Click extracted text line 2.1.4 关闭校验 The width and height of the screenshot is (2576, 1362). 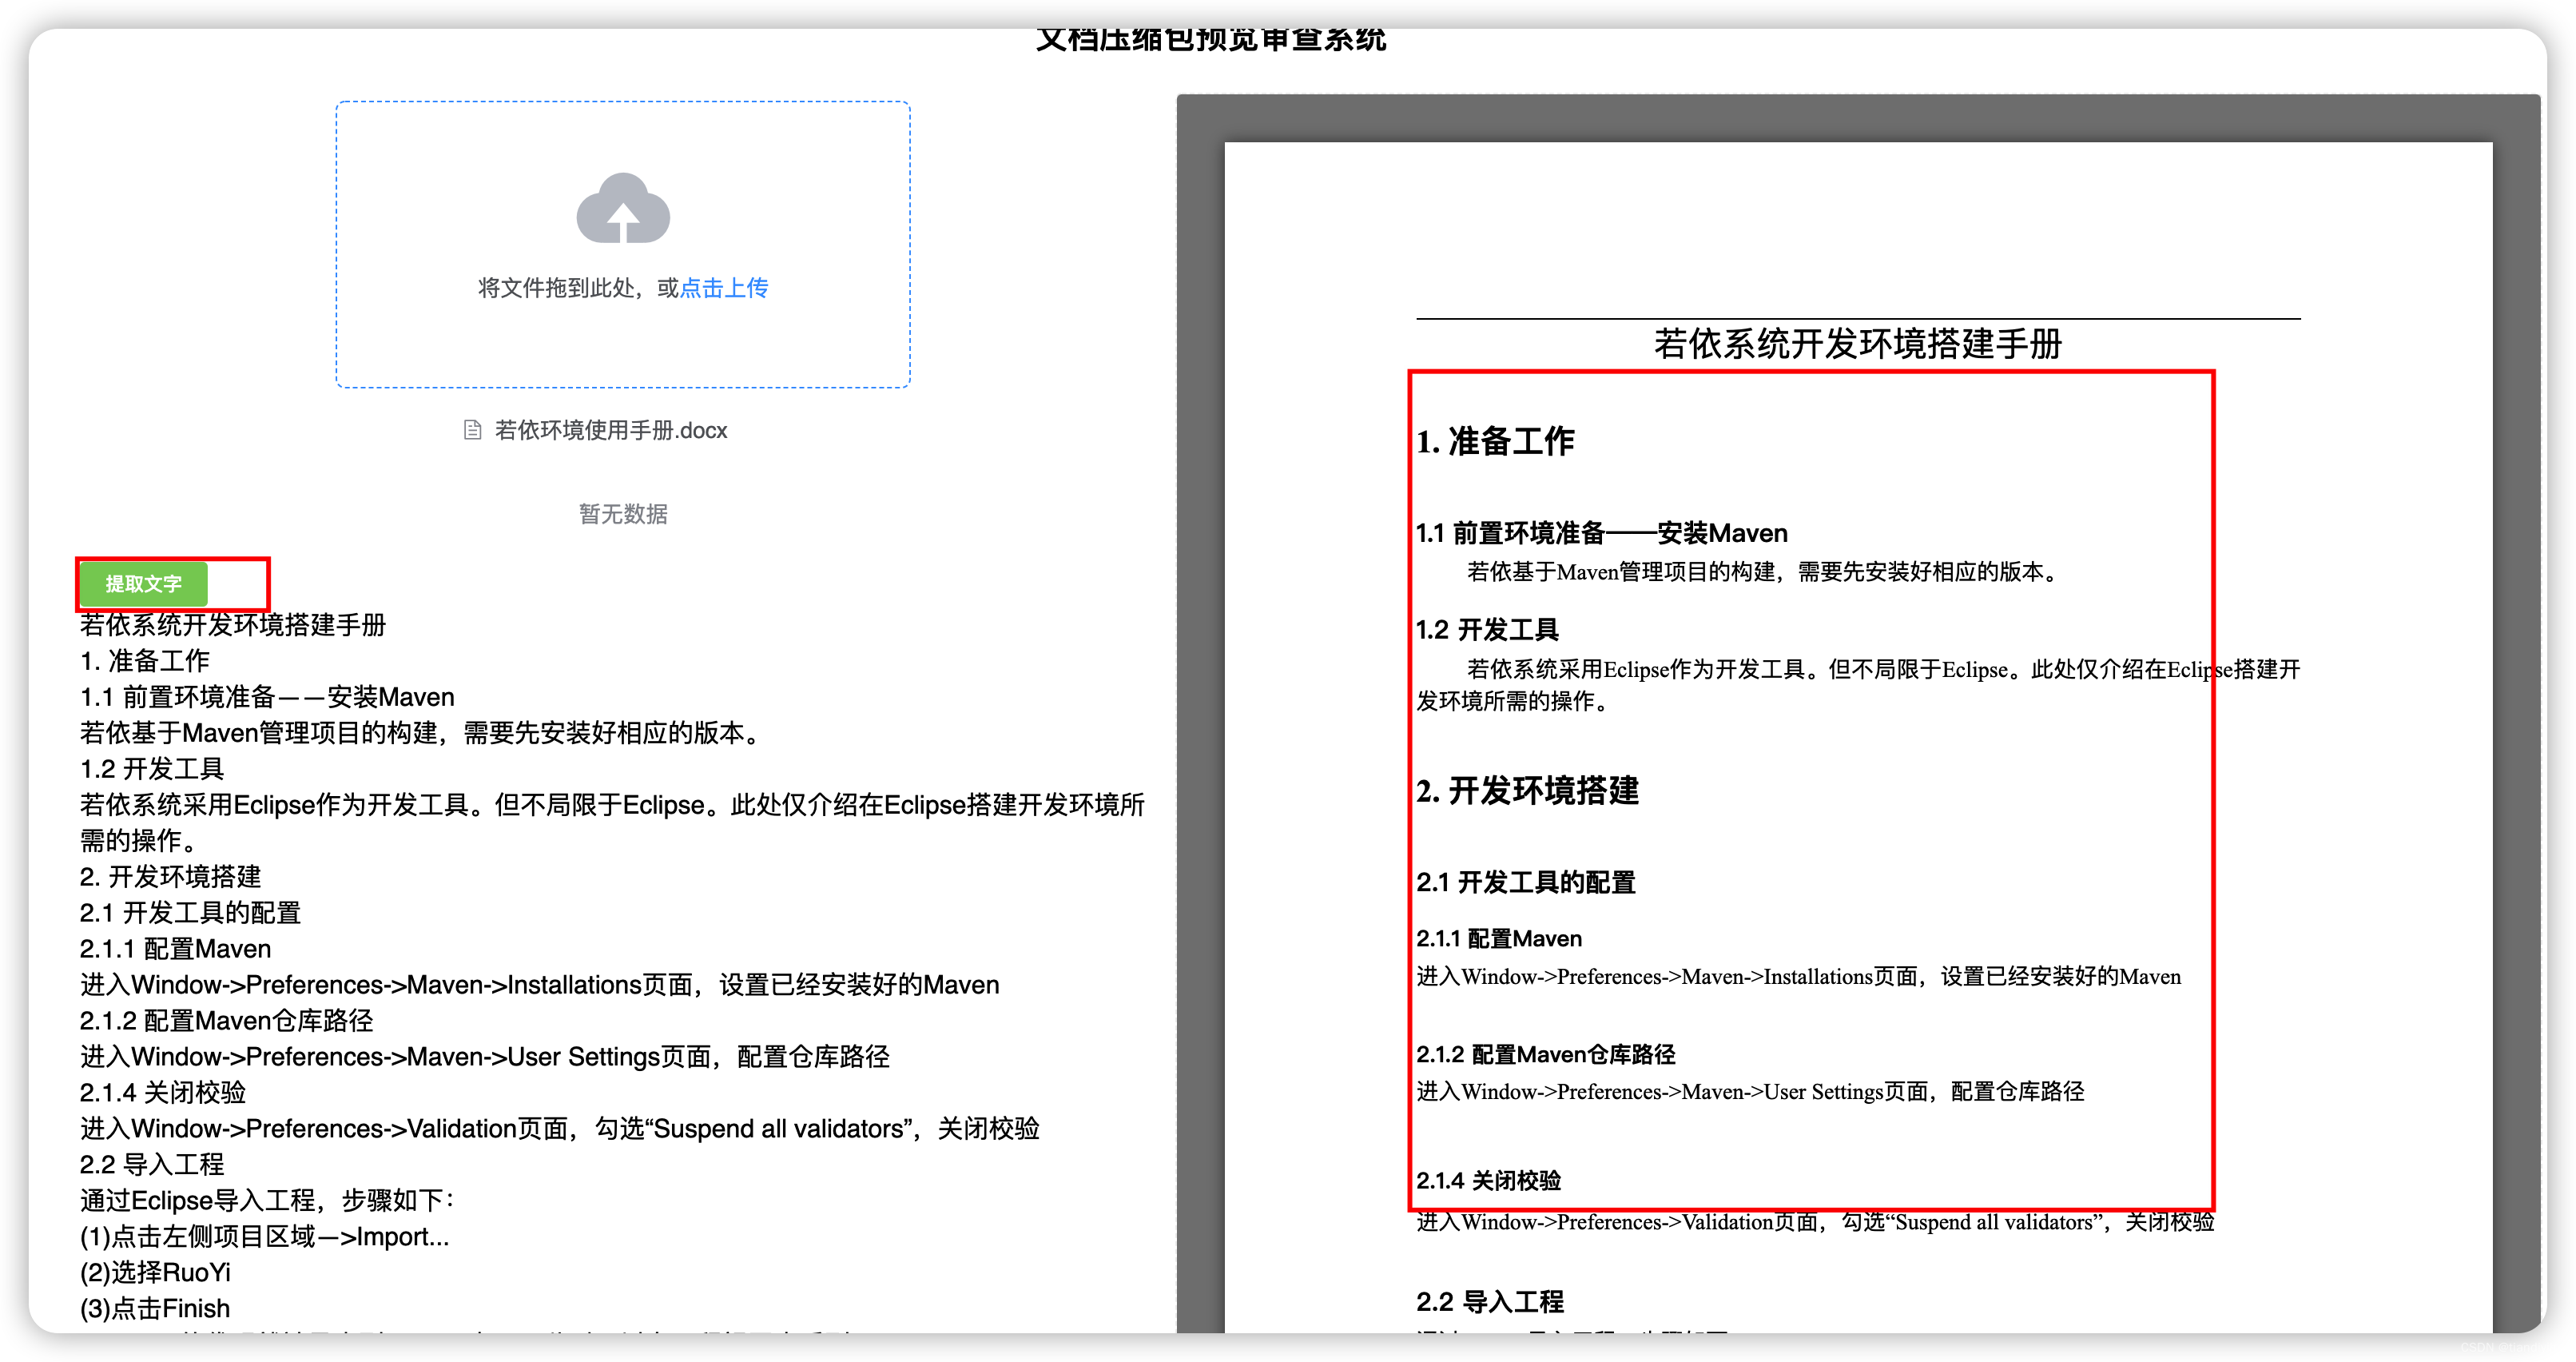tap(163, 1093)
